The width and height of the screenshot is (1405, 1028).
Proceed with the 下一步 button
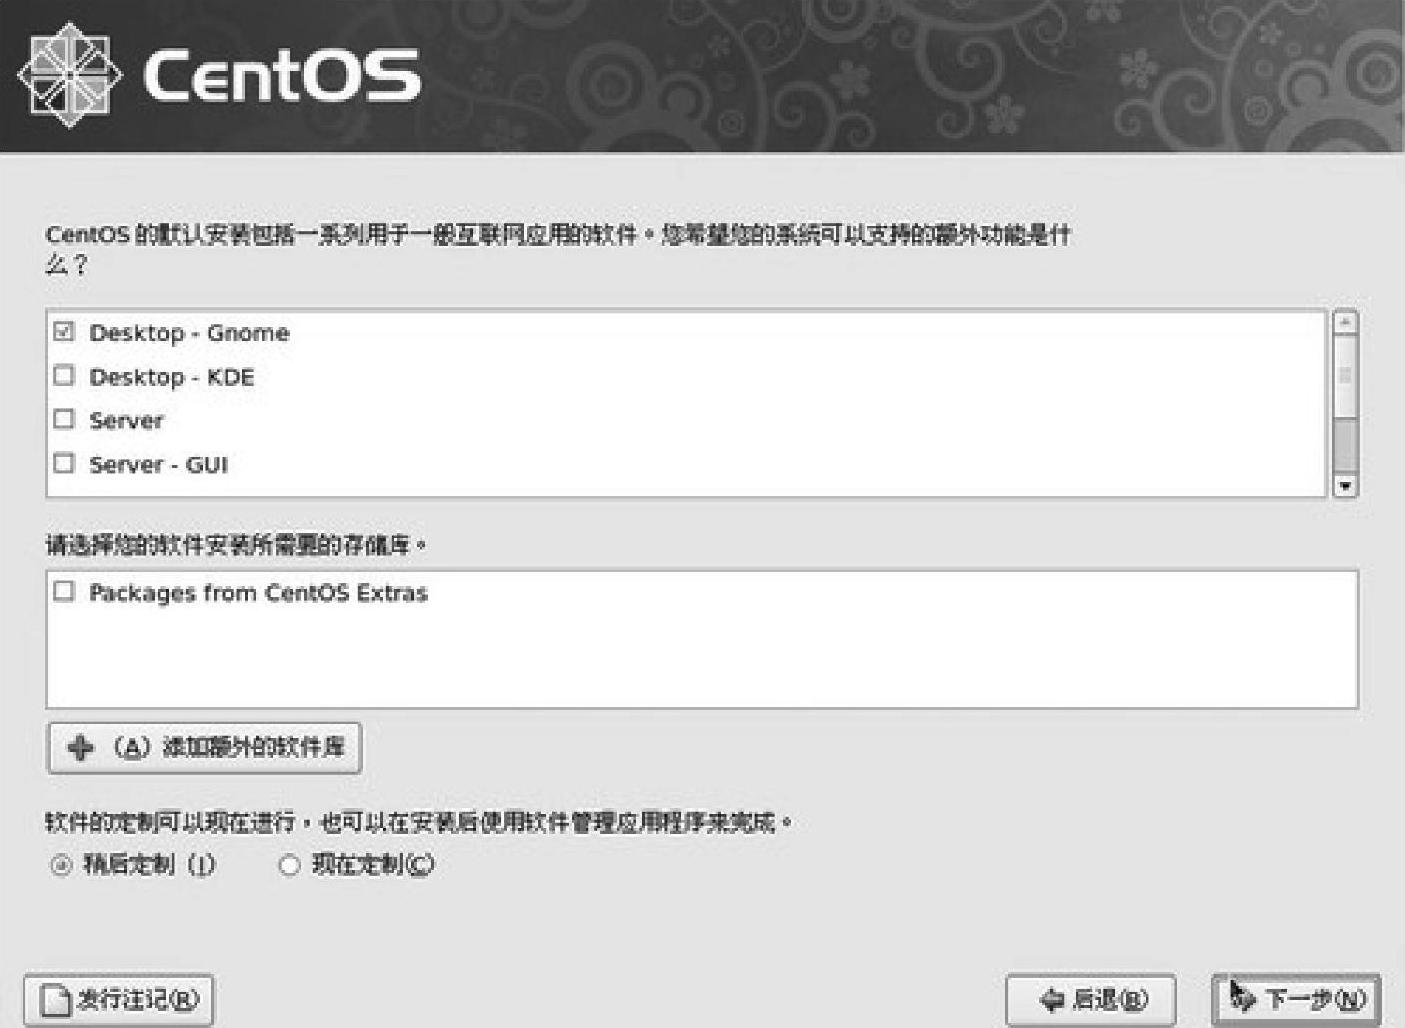pyautogui.click(x=1296, y=999)
